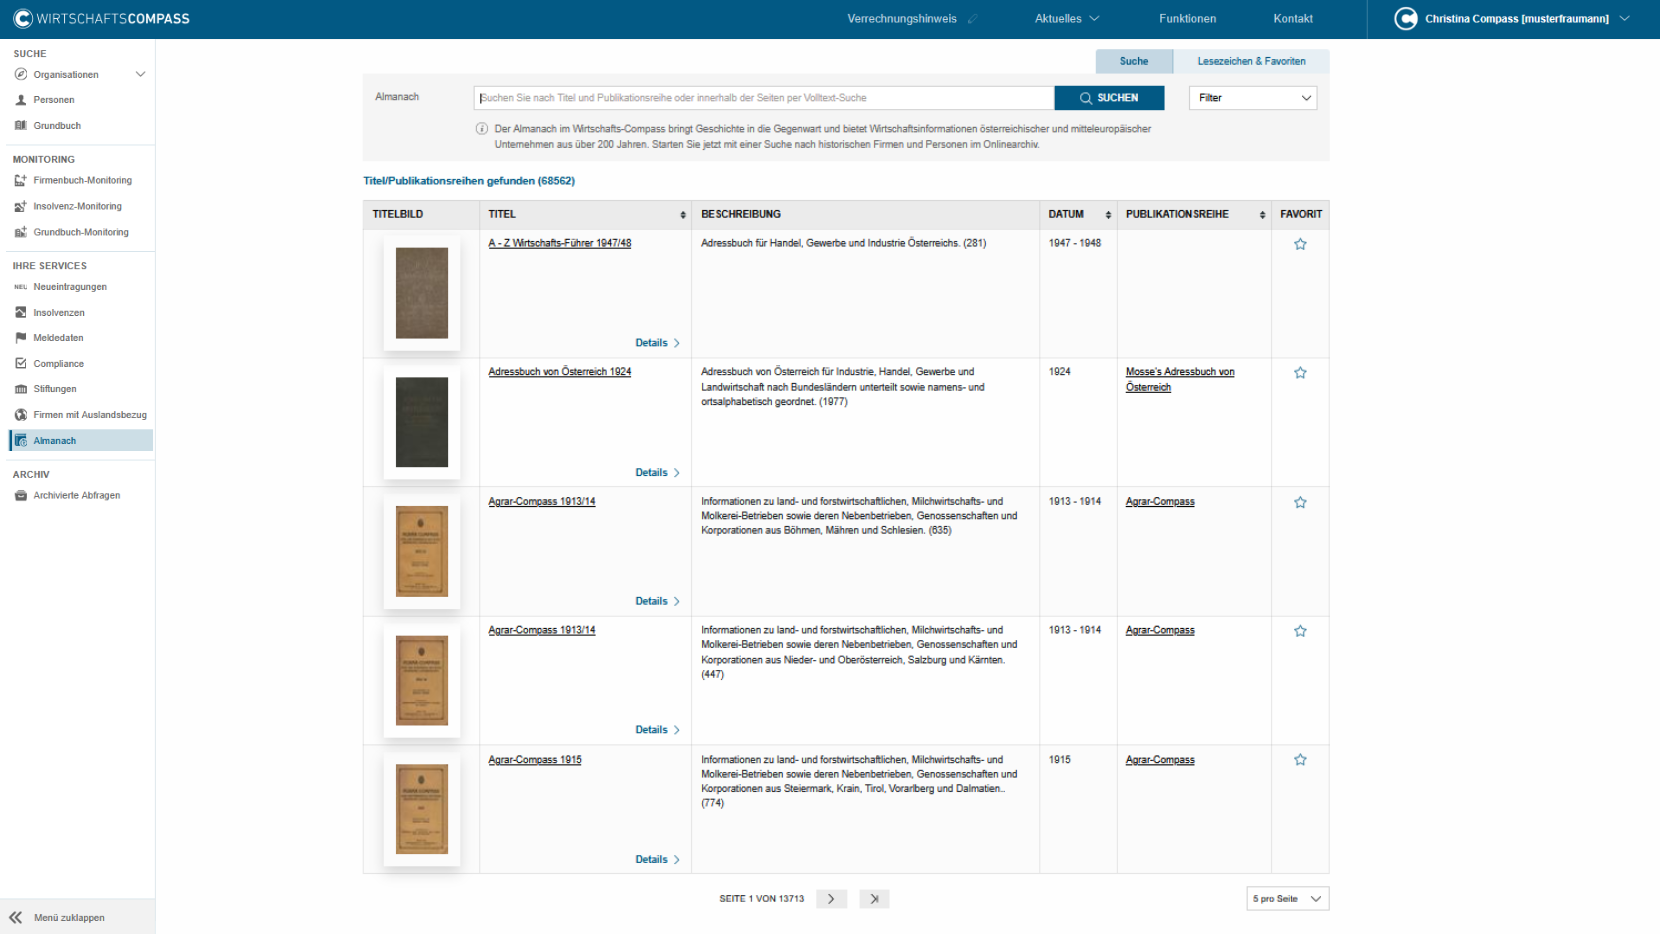This screenshot has width=1660, height=934.
Task: Click the Compliance checkmark icon
Action: pos(21,364)
